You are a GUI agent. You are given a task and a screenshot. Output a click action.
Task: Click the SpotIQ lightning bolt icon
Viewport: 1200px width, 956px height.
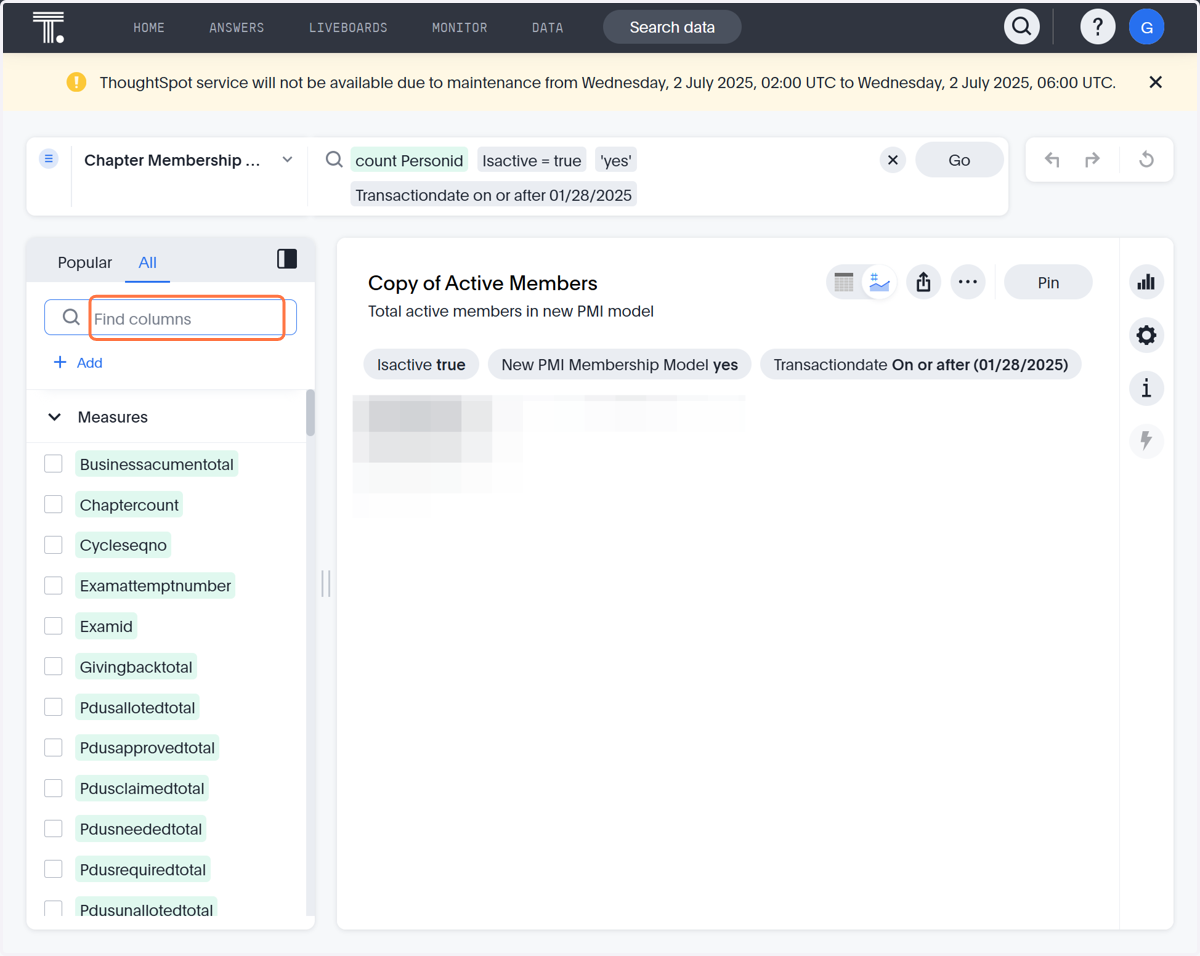click(x=1146, y=440)
